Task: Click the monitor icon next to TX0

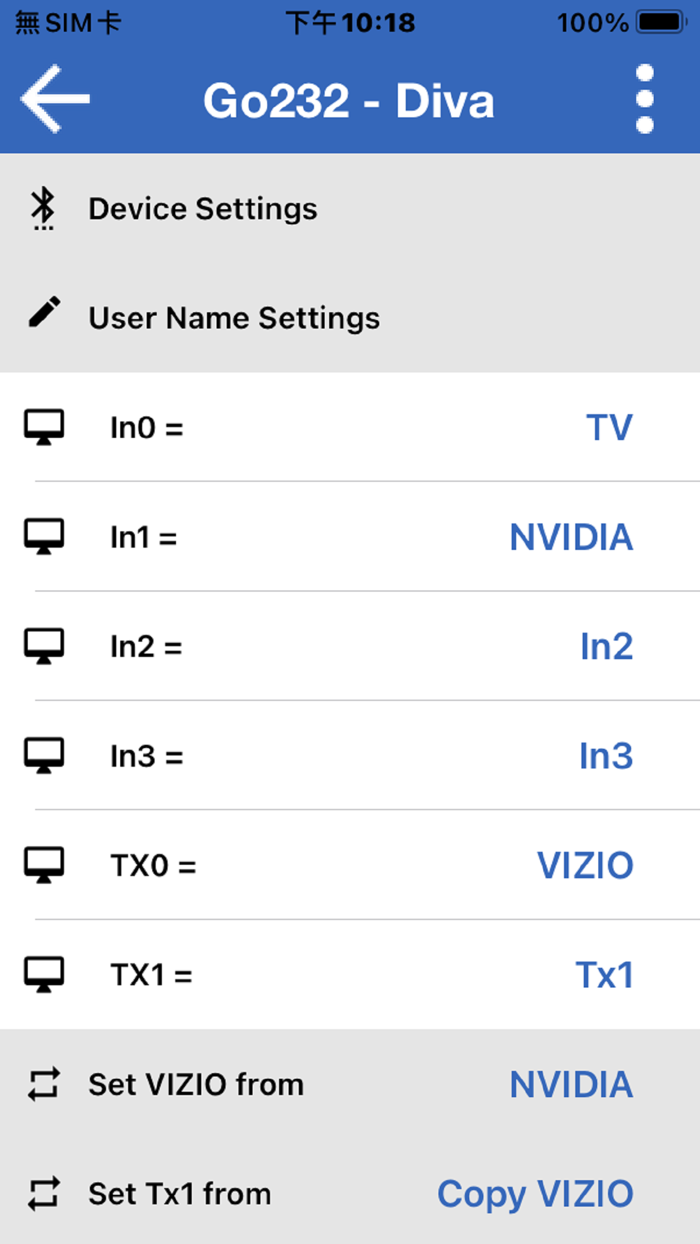Action: (x=44, y=866)
